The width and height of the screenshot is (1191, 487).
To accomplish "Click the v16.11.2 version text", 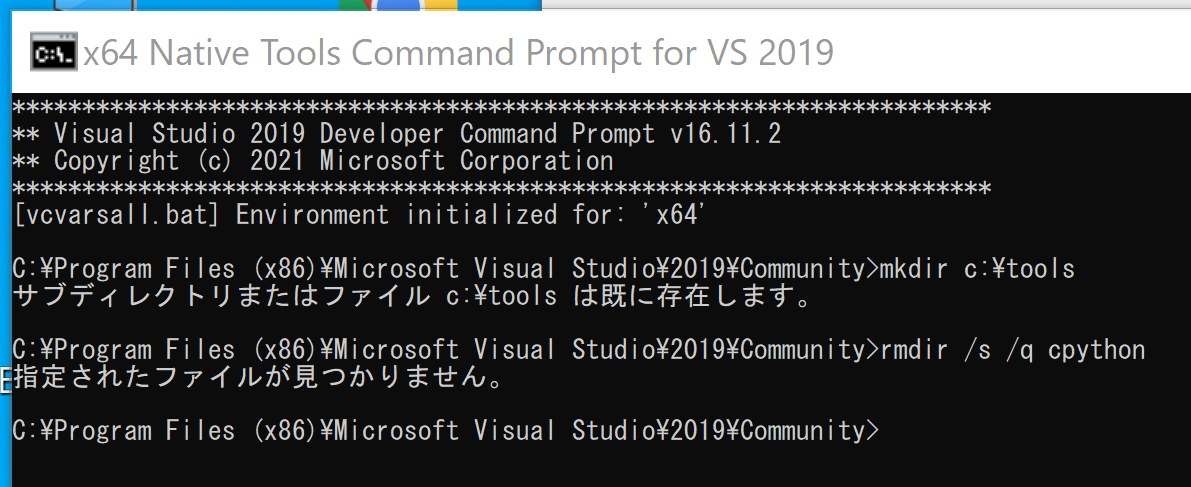I will point(726,134).
